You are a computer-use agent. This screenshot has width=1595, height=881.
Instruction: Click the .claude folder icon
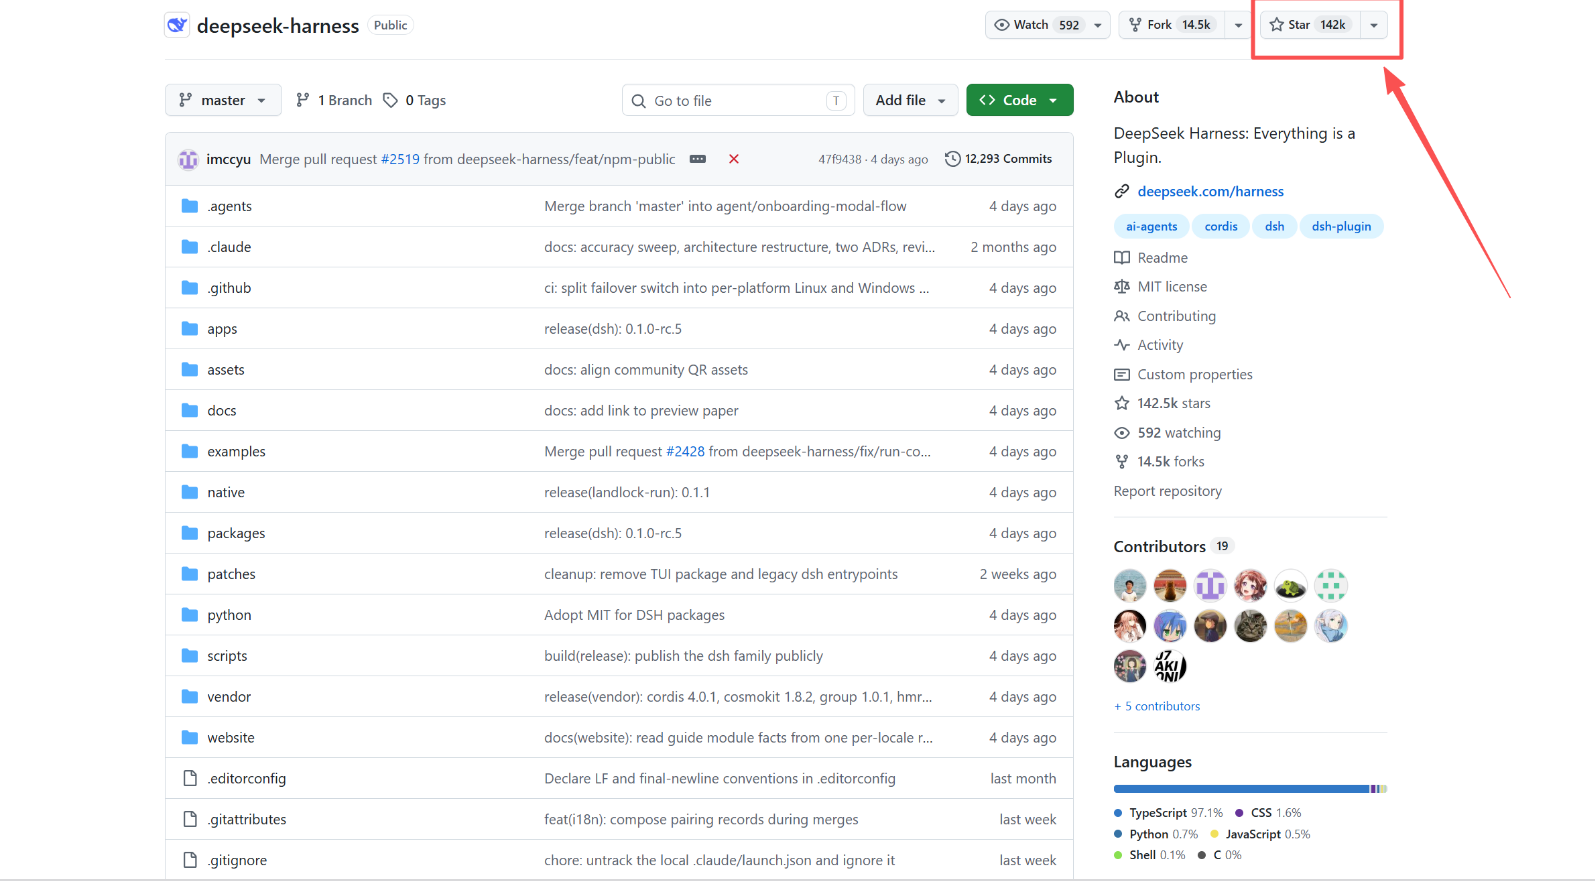coord(190,247)
